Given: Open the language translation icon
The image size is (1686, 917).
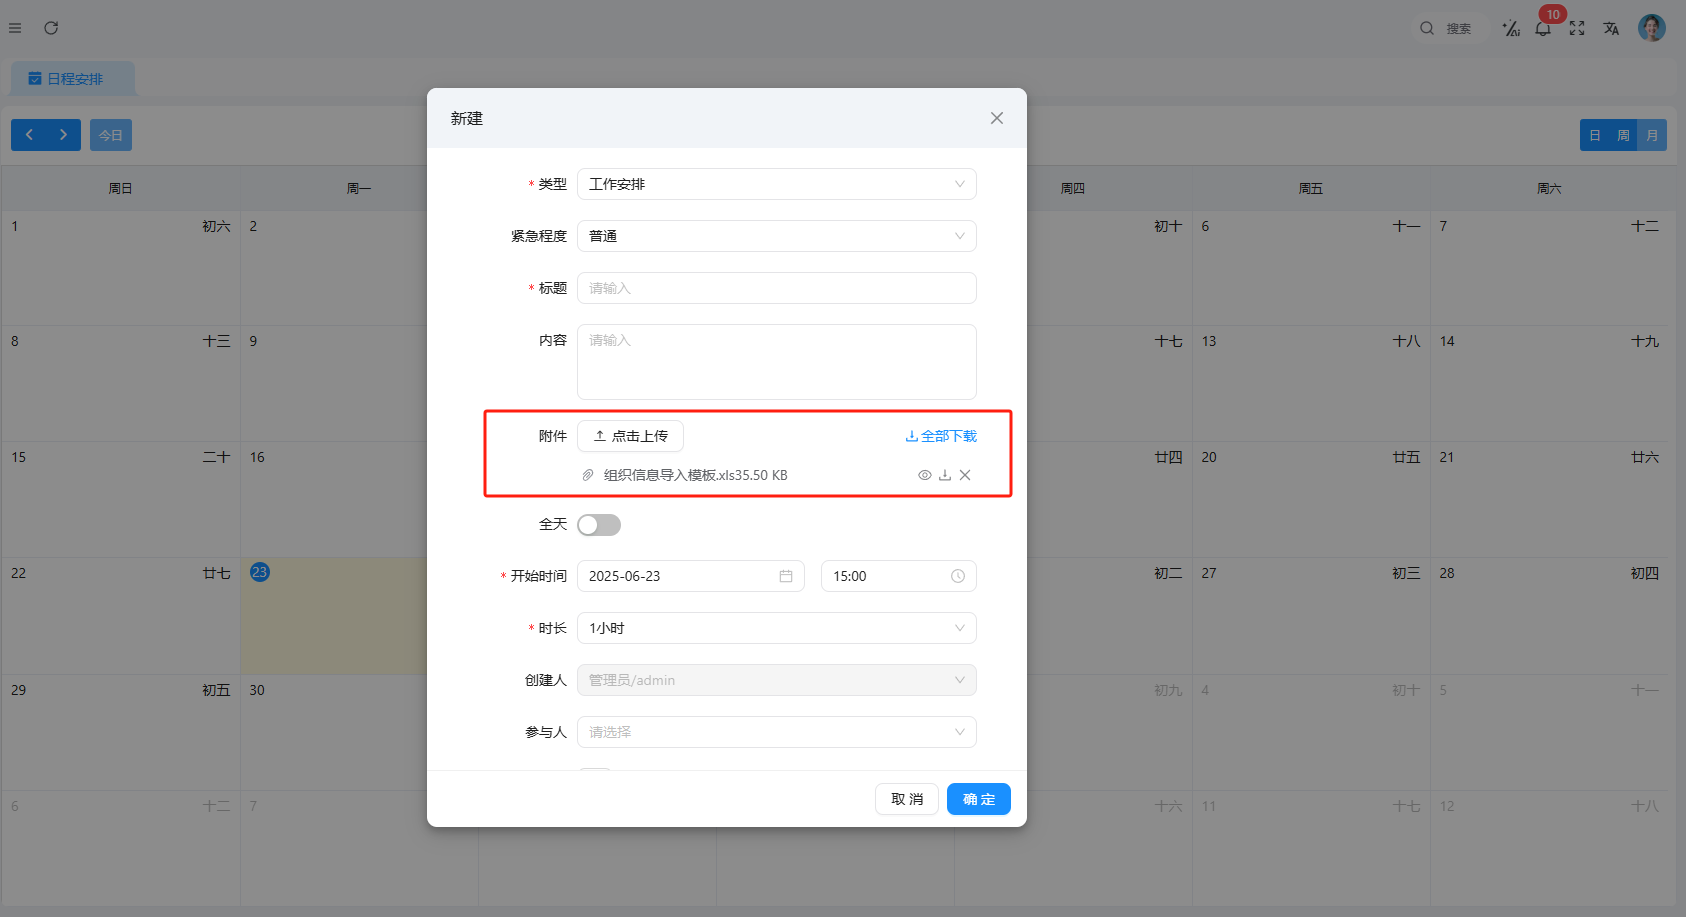Looking at the screenshot, I should 1611,28.
